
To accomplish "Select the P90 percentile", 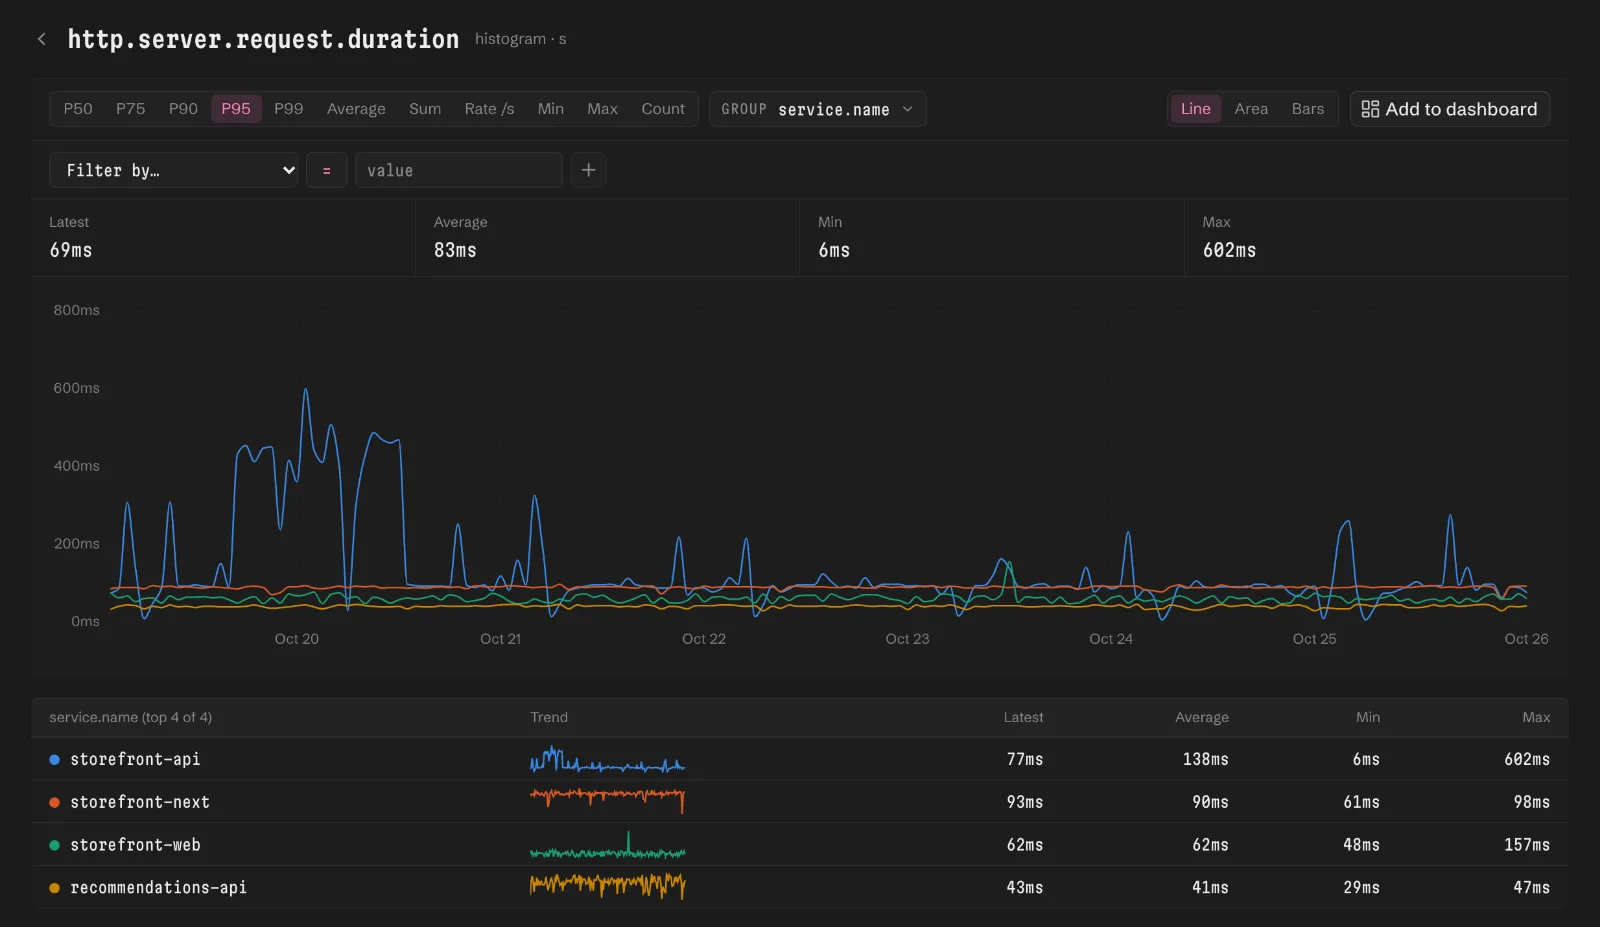I will (x=183, y=109).
